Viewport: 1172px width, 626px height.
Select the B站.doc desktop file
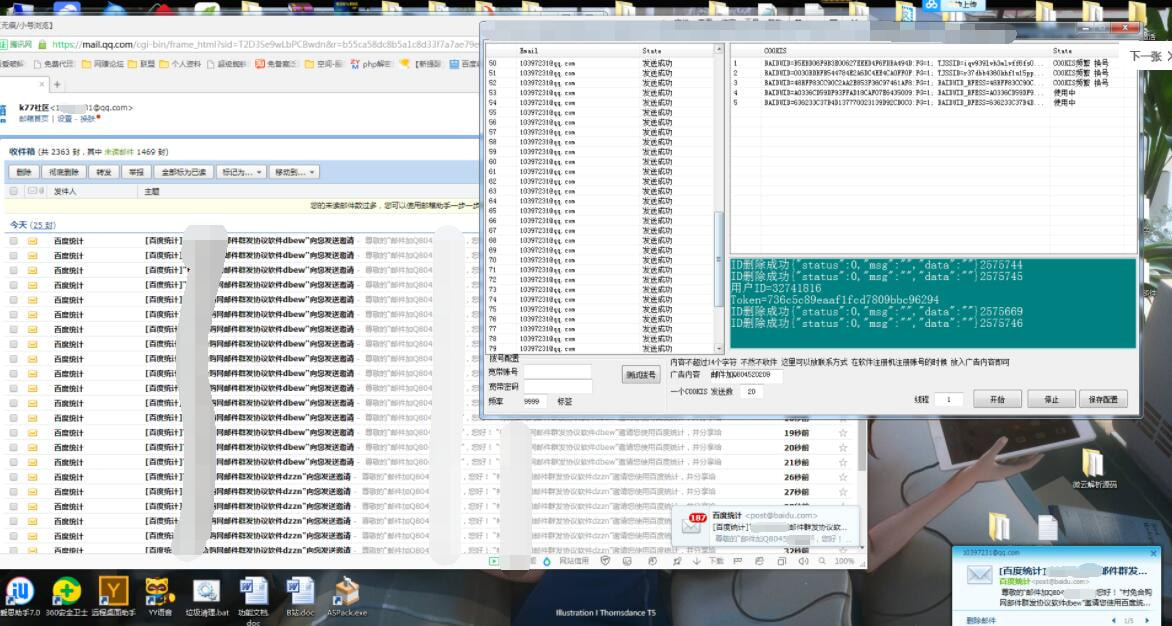(x=300, y=595)
